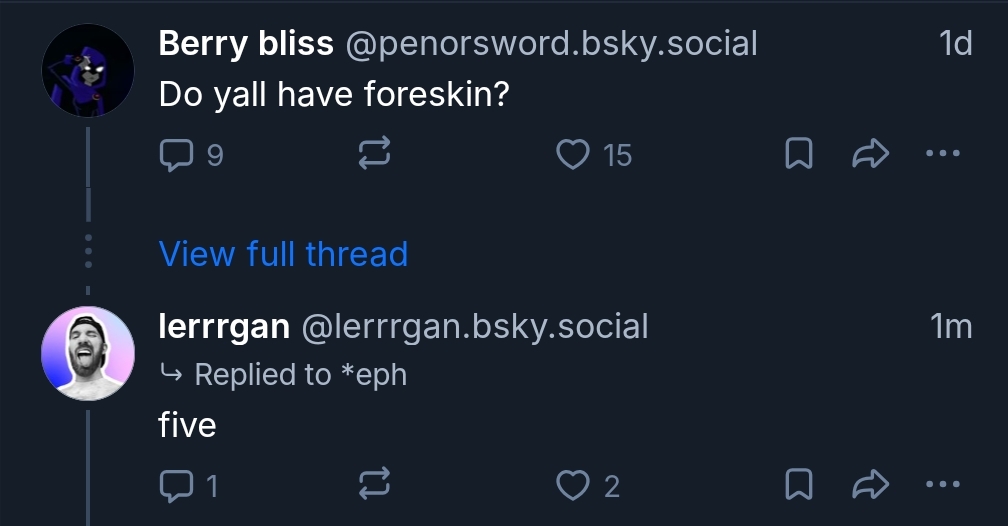Screen dimensions: 1008x526
Task: Click the lerrrgan display name
Action: [x=224, y=326]
